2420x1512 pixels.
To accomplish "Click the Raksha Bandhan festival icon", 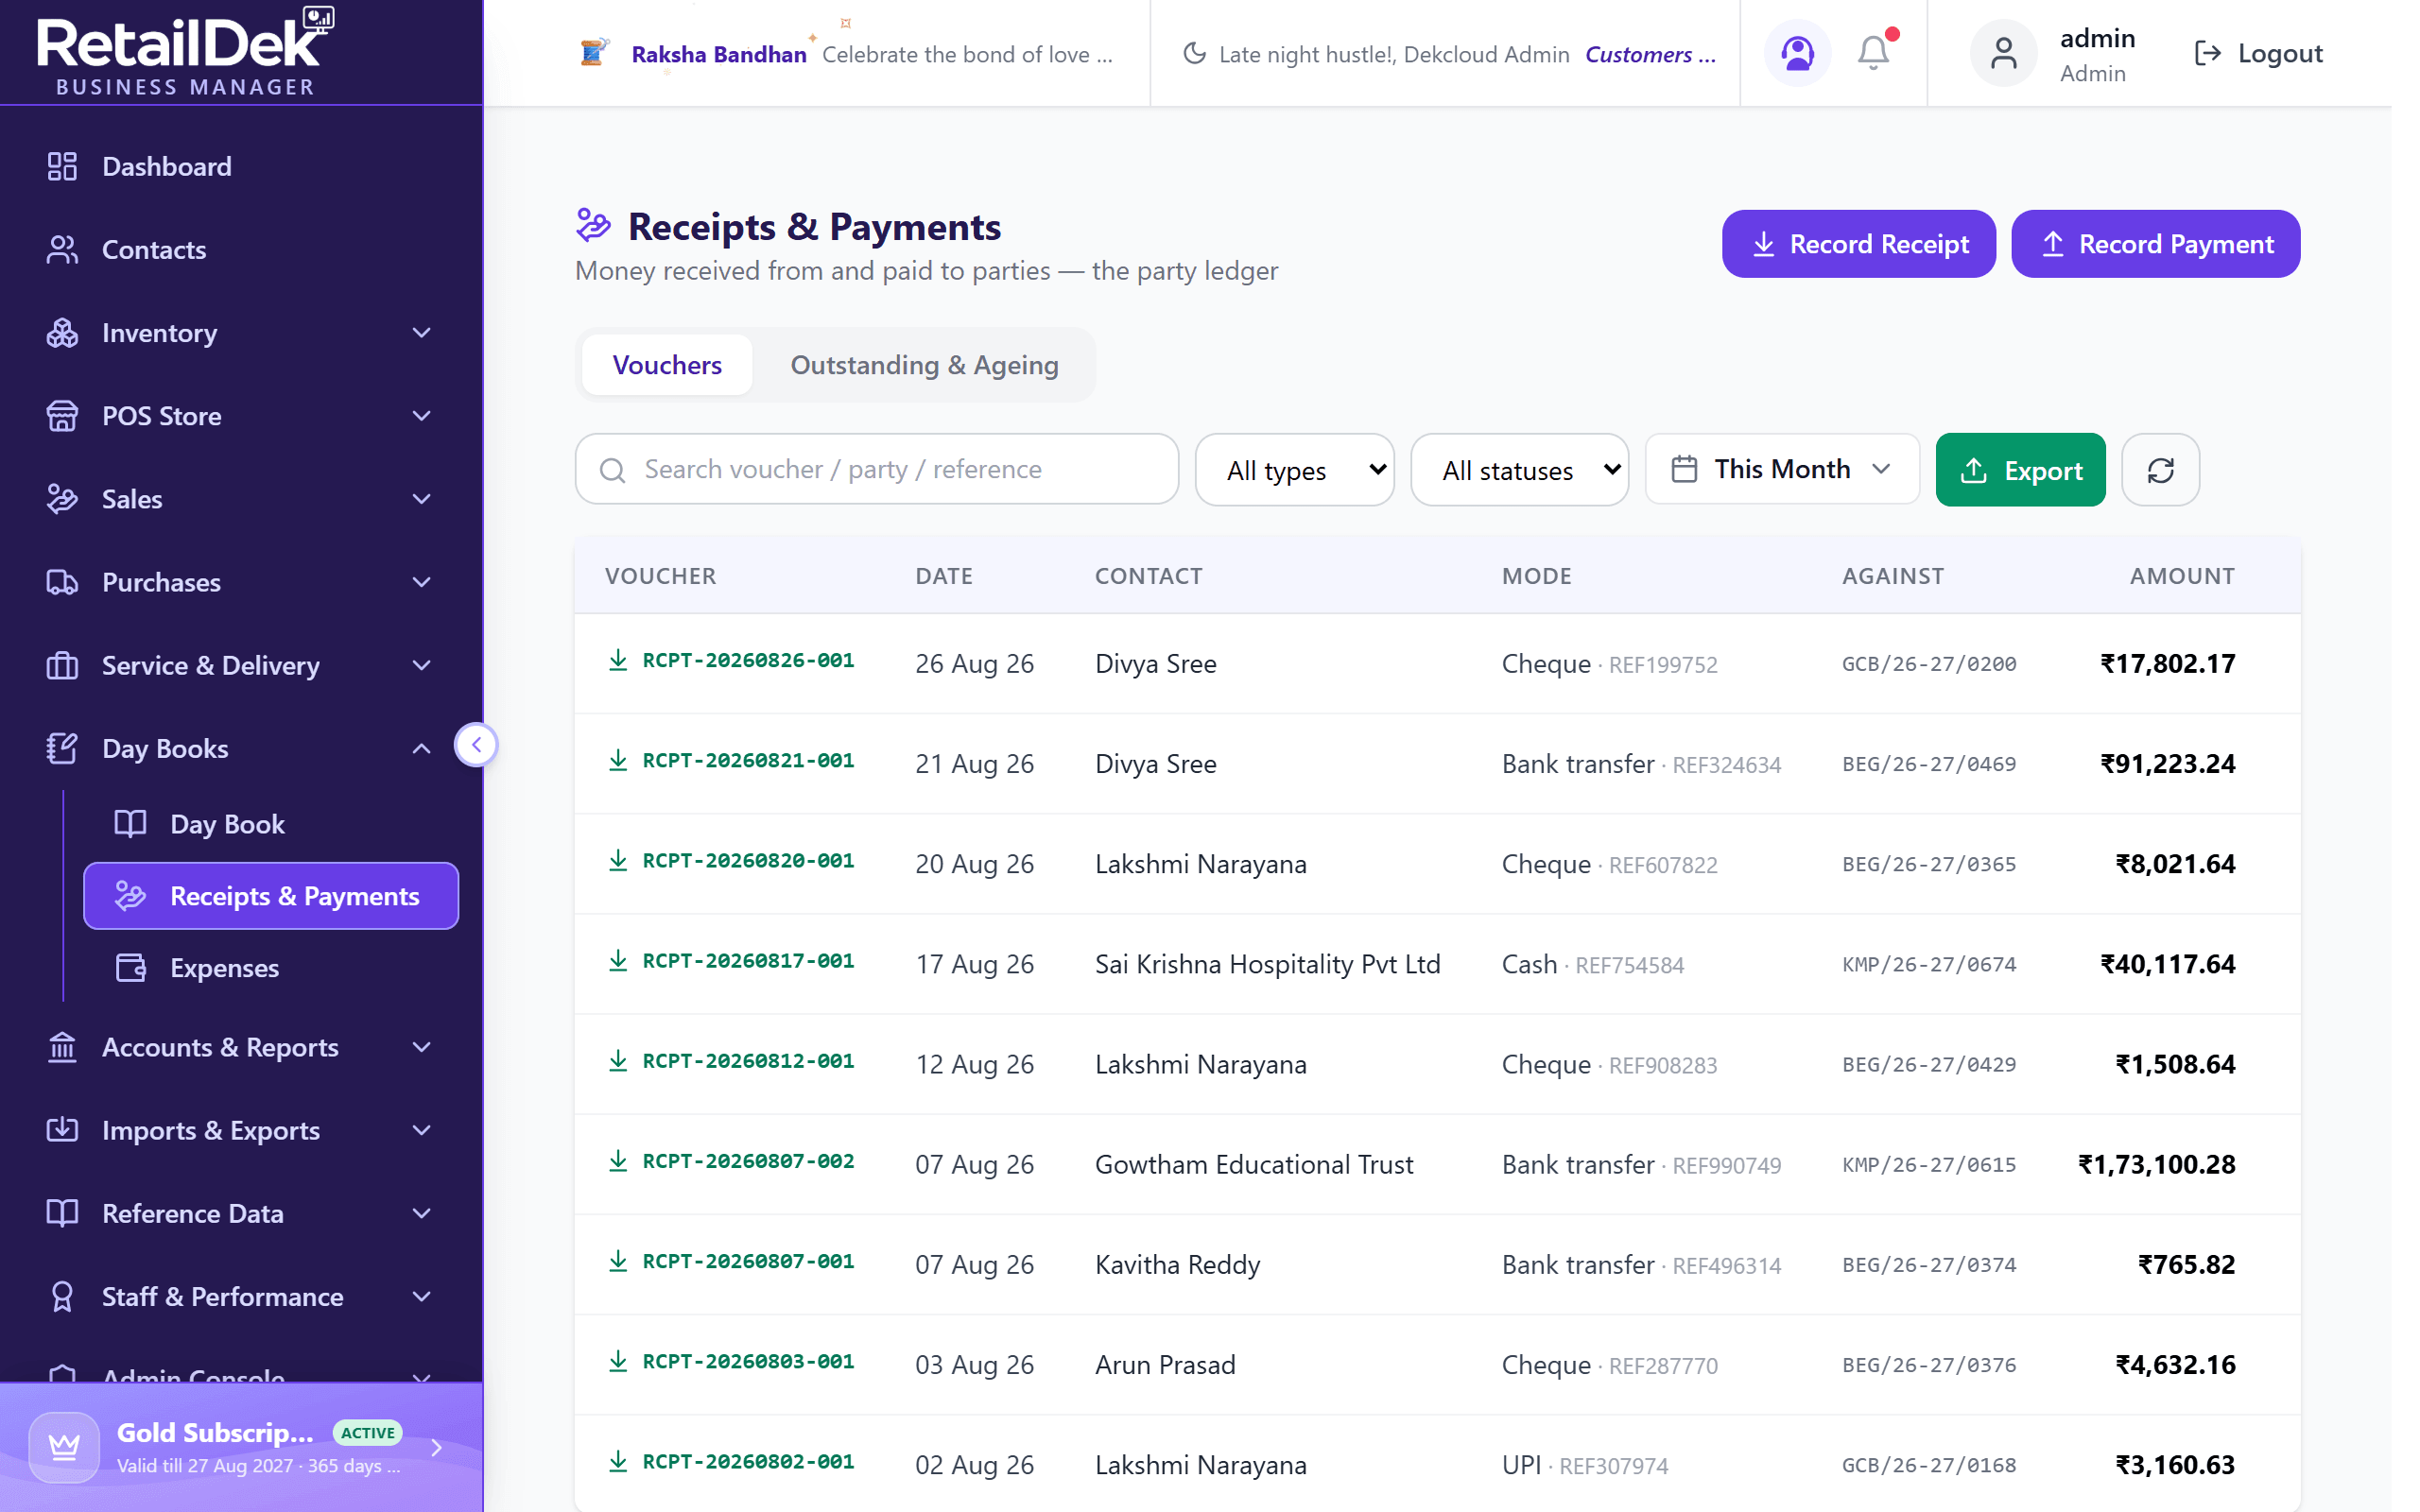I will click(594, 52).
